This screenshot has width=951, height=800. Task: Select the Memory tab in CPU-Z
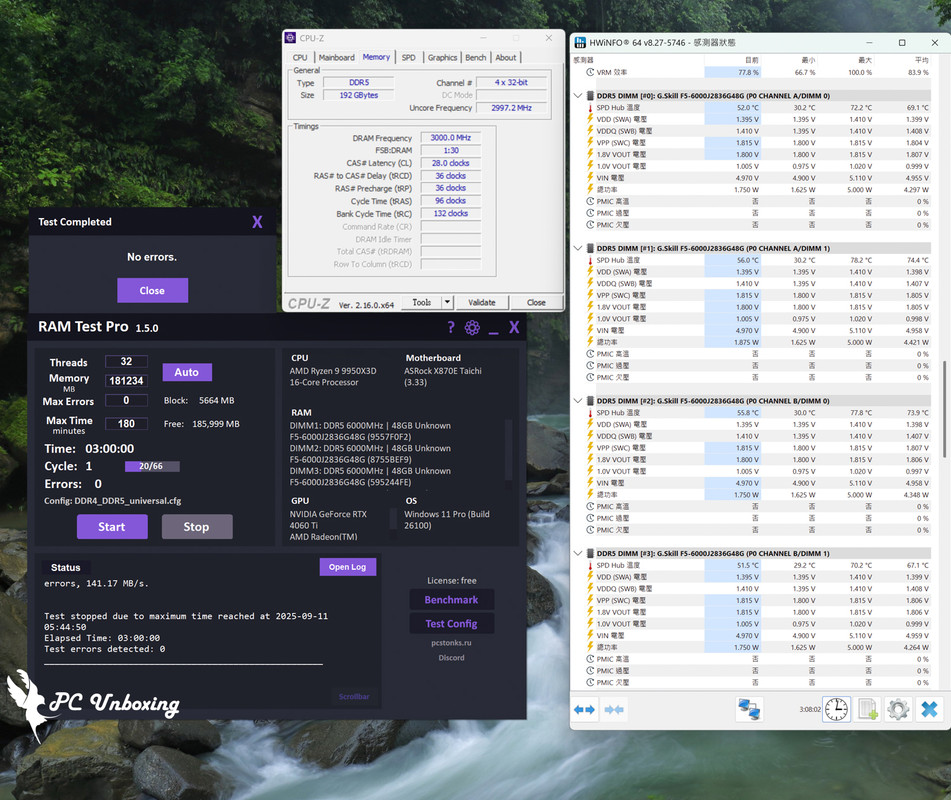pyautogui.click(x=376, y=57)
